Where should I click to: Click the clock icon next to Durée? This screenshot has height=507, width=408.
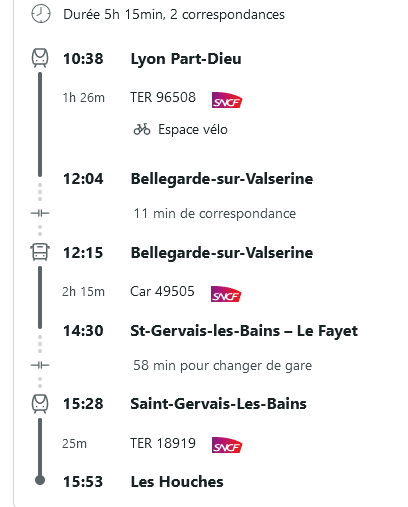click(41, 14)
